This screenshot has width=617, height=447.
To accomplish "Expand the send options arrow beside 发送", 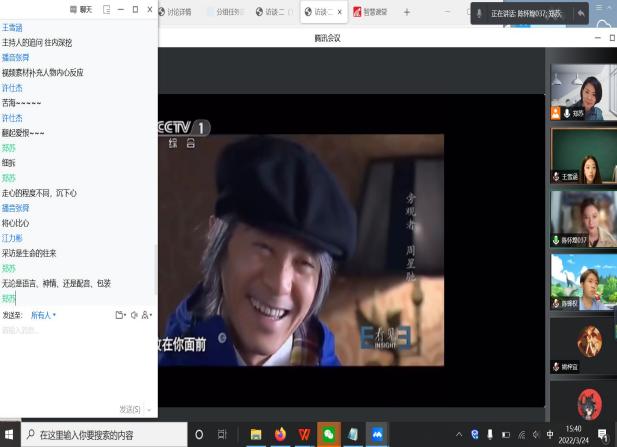I will click(x=150, y=408).
